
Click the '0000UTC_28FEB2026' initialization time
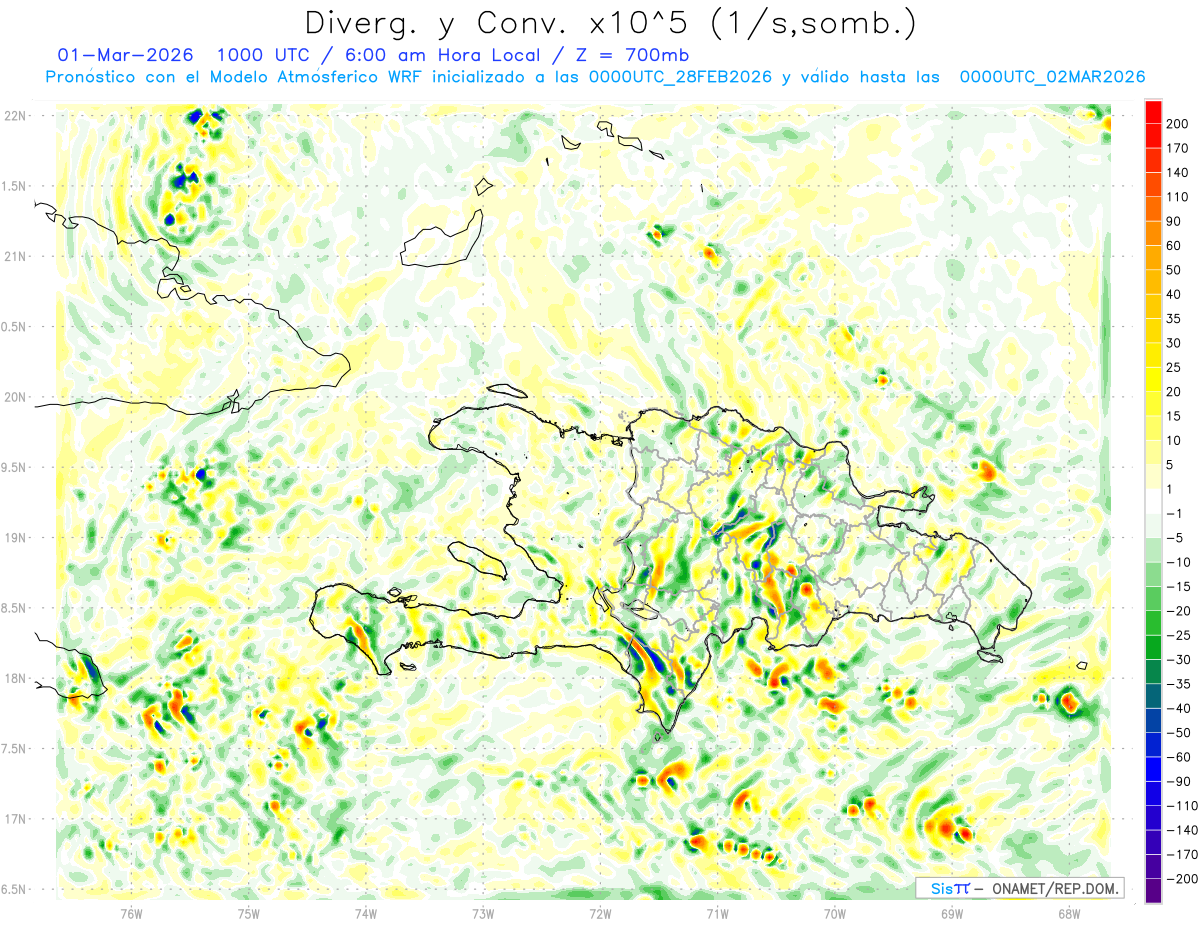[680, 77]
